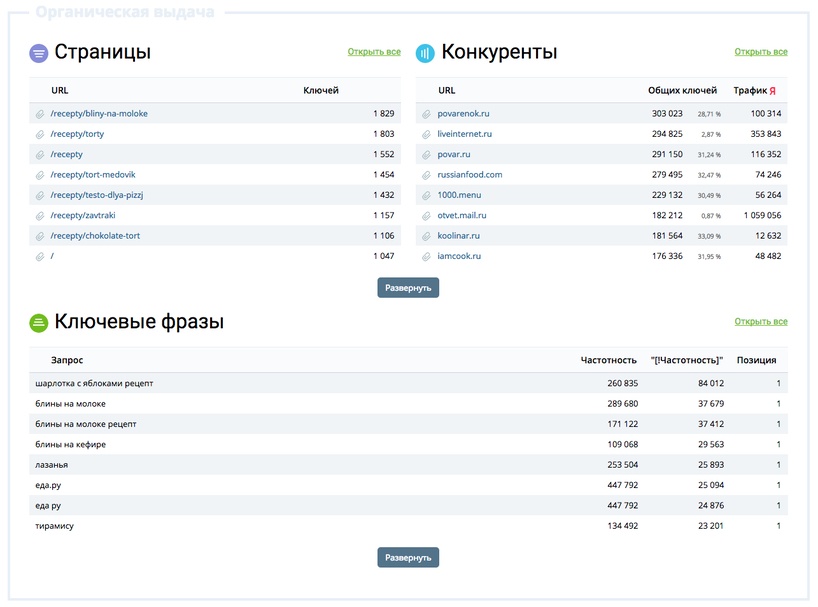The image size is (818, 607).
Task: Click the paperclip icon beside /recepty/zavtraki
Action: pos(38,215)
